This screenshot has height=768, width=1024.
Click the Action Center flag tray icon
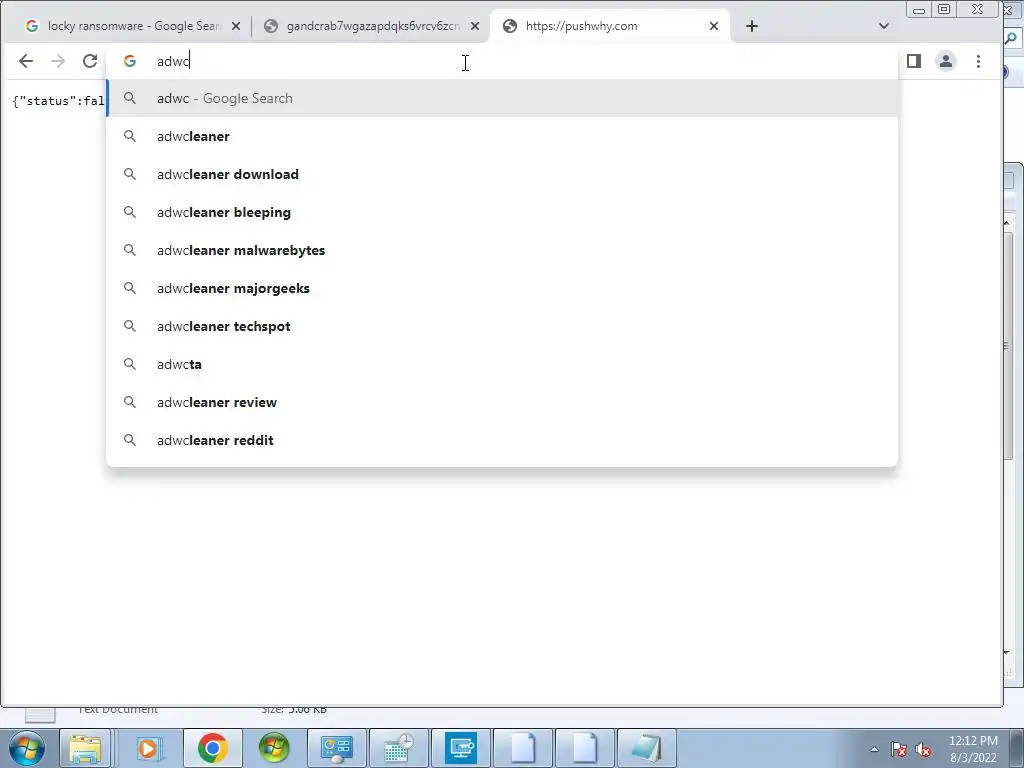pyautogui.click(x=899, y=749)
